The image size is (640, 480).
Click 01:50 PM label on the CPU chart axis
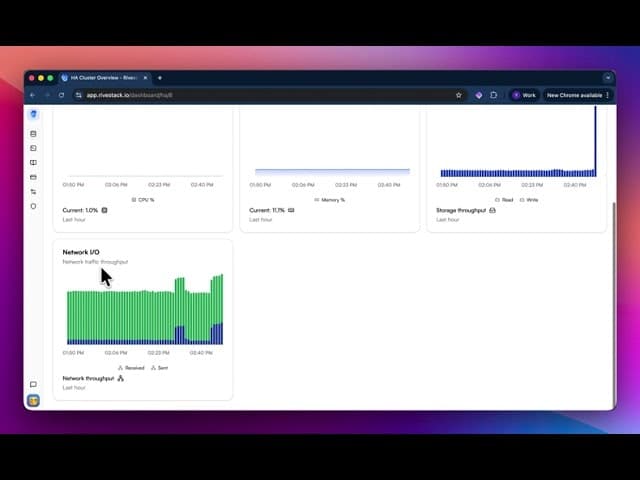click(x=73, y=185)
